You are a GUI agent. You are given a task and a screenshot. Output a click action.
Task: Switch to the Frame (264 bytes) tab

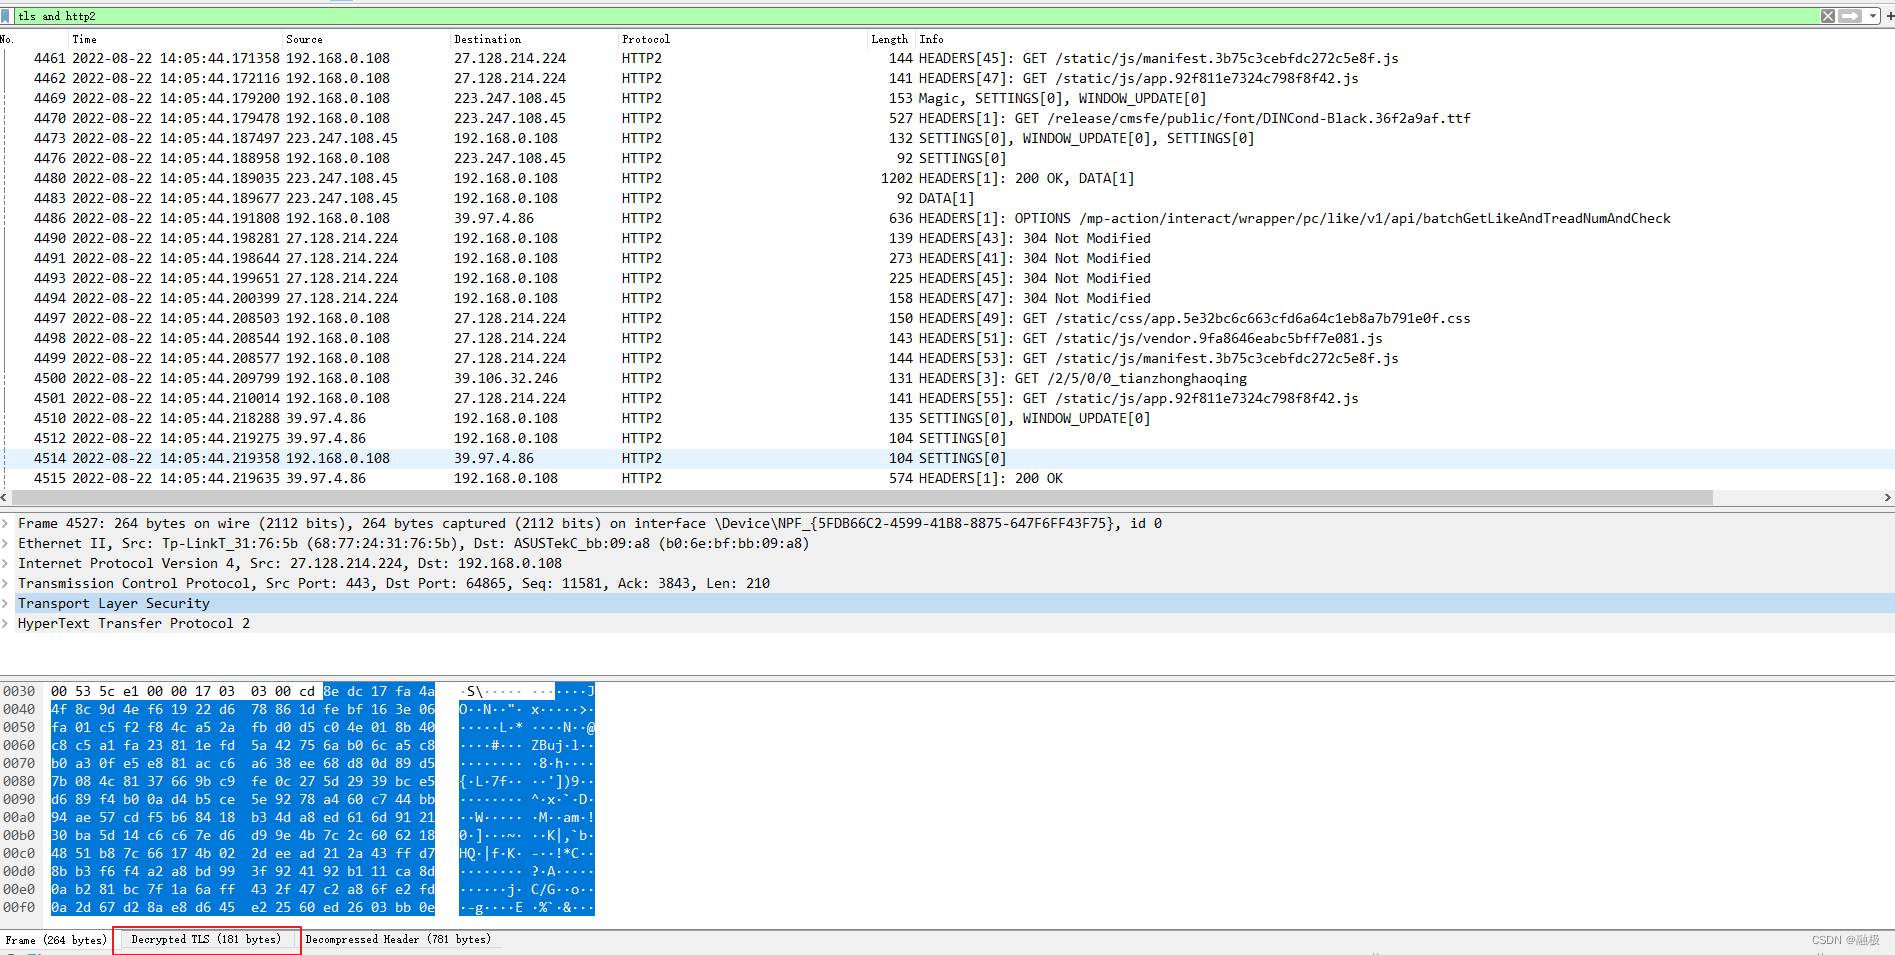tap(57, 940)
